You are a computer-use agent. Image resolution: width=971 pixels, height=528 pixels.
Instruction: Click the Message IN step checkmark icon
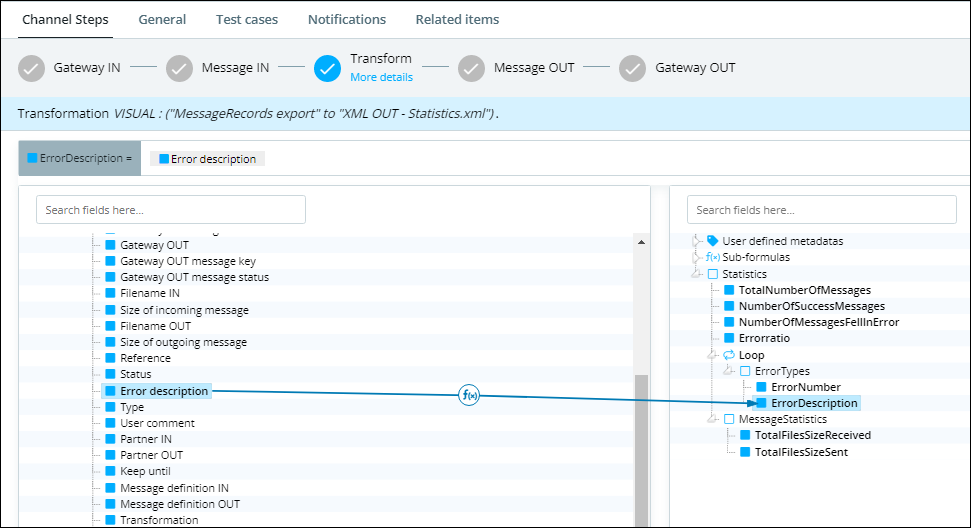tap(179, 68)
